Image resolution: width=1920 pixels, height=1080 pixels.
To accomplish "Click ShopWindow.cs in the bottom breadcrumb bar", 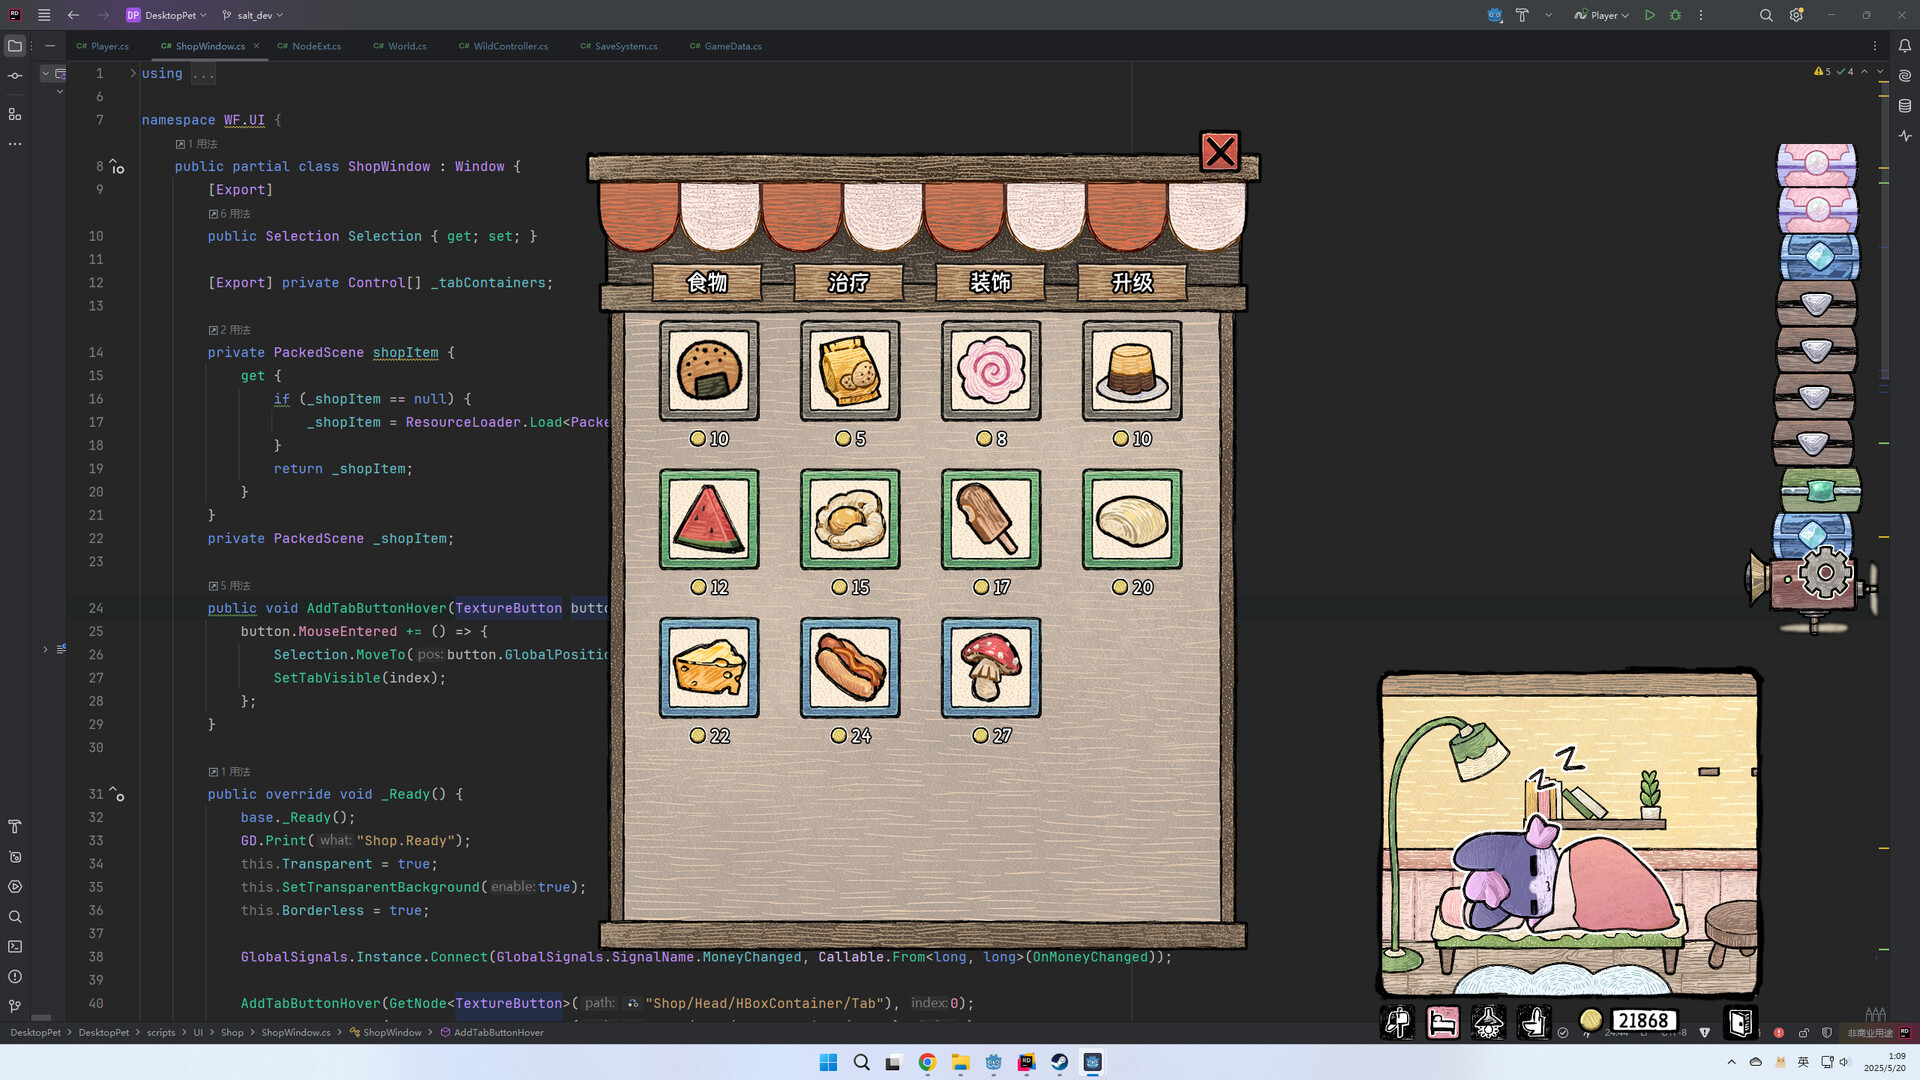I will [x=295, y=1032].
